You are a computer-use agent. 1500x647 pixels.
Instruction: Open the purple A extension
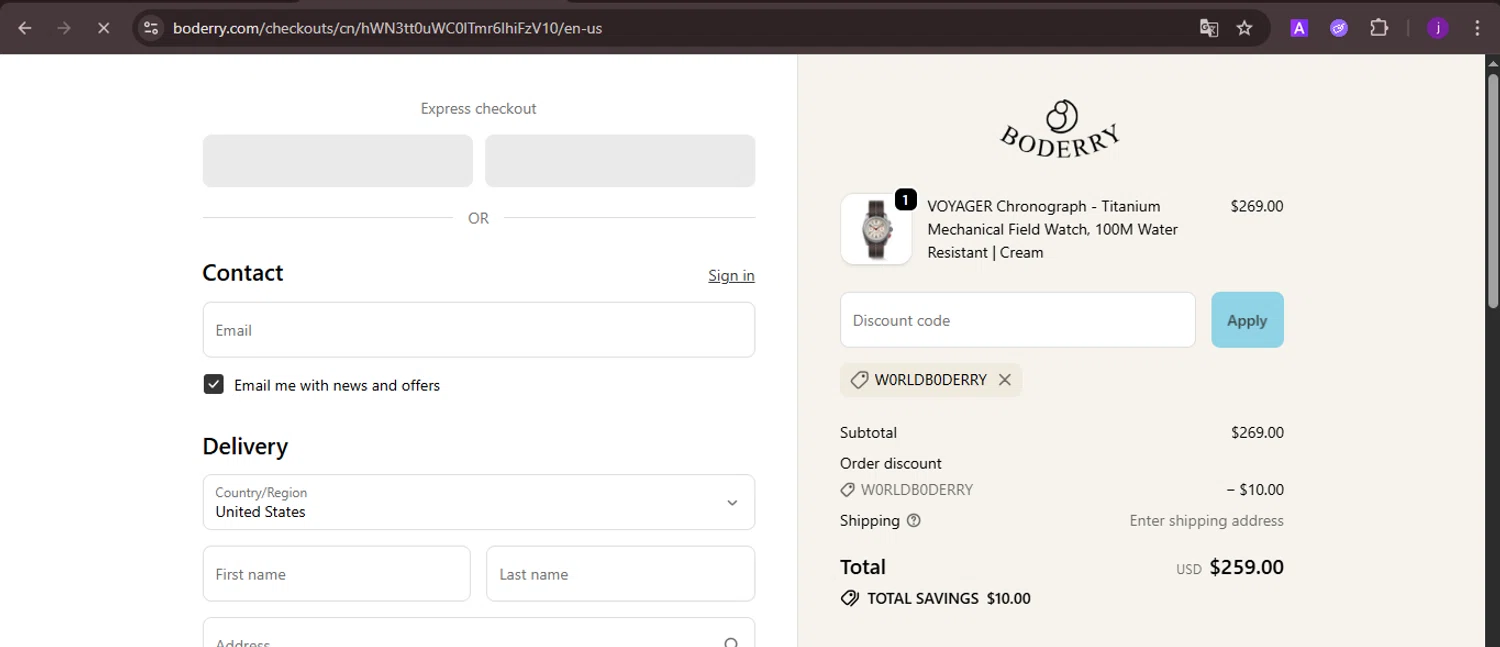[1299, 28]
